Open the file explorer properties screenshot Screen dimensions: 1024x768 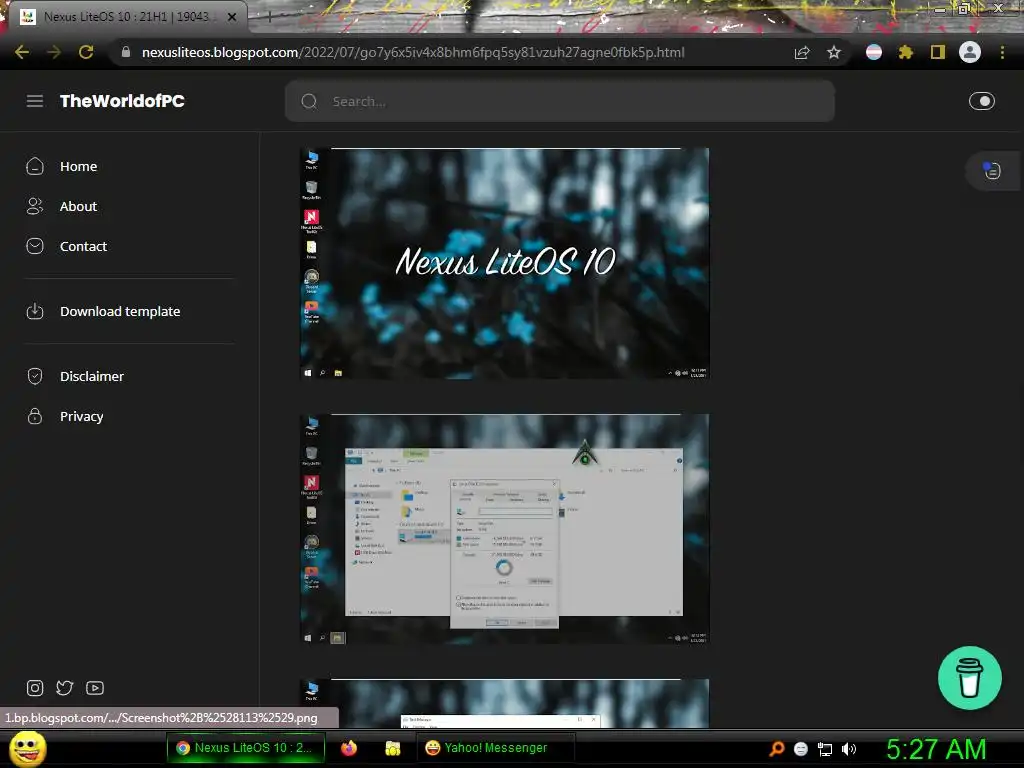pos(504,529)
